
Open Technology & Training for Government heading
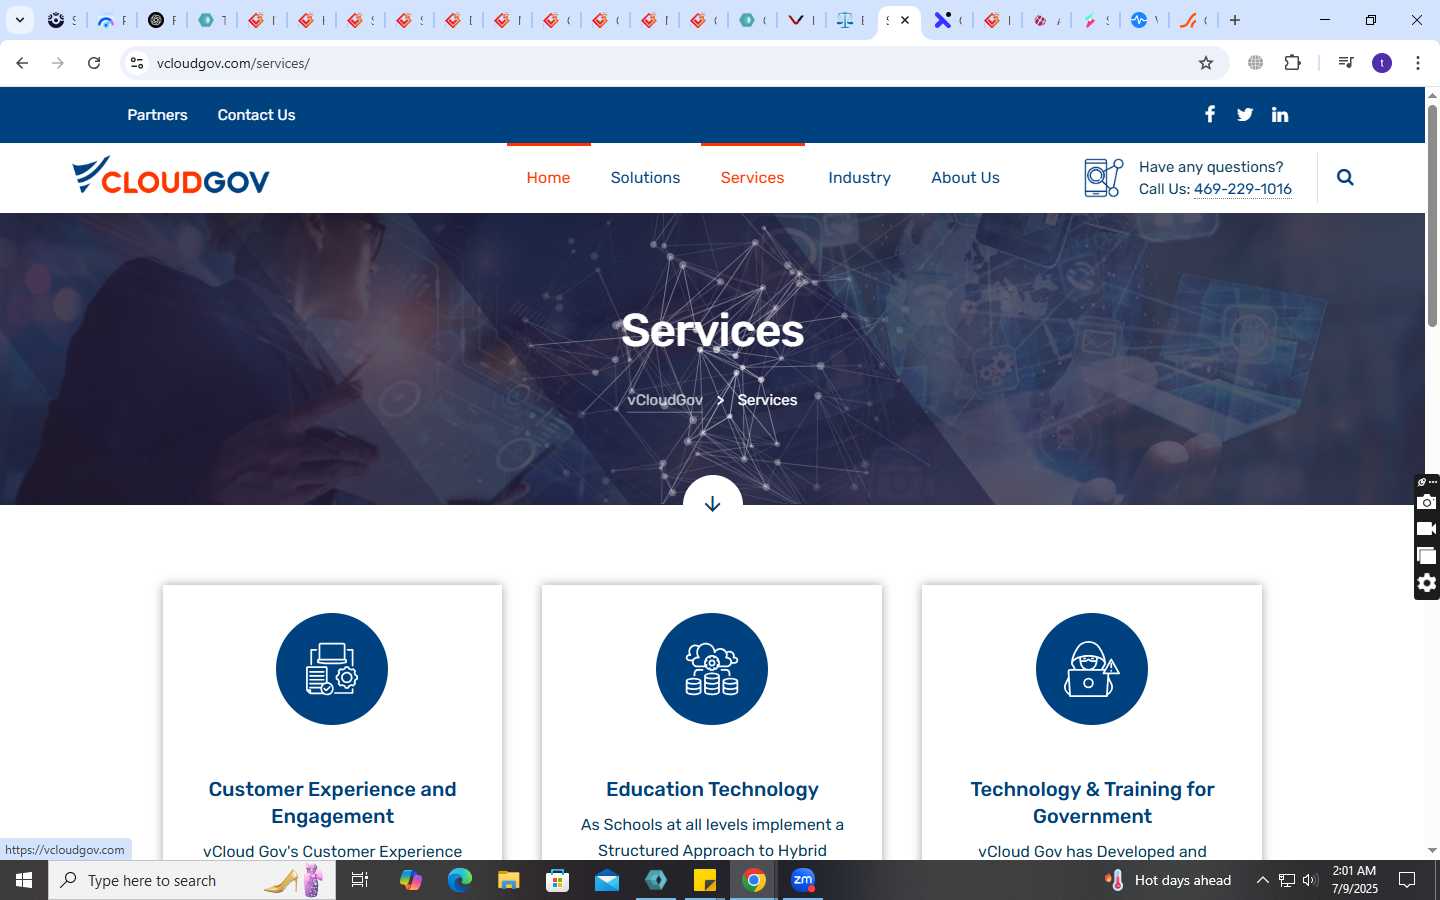tap(1092, 803)
